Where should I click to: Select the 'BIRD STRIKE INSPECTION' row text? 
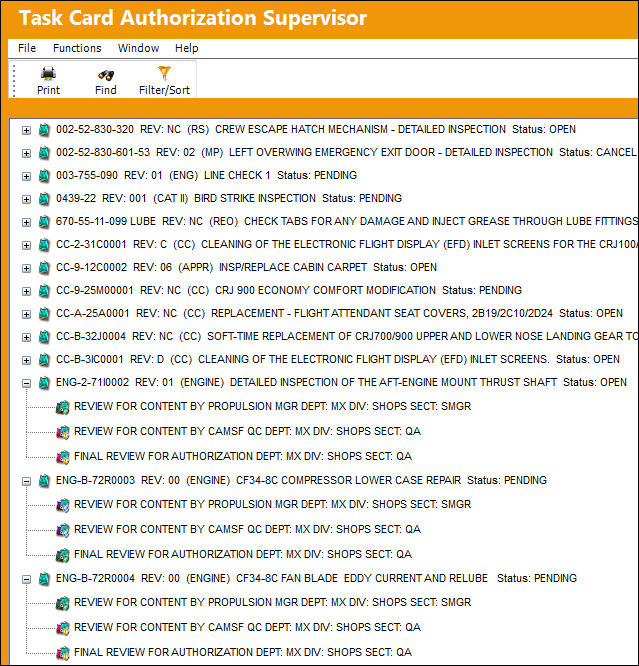coord(229,198)
